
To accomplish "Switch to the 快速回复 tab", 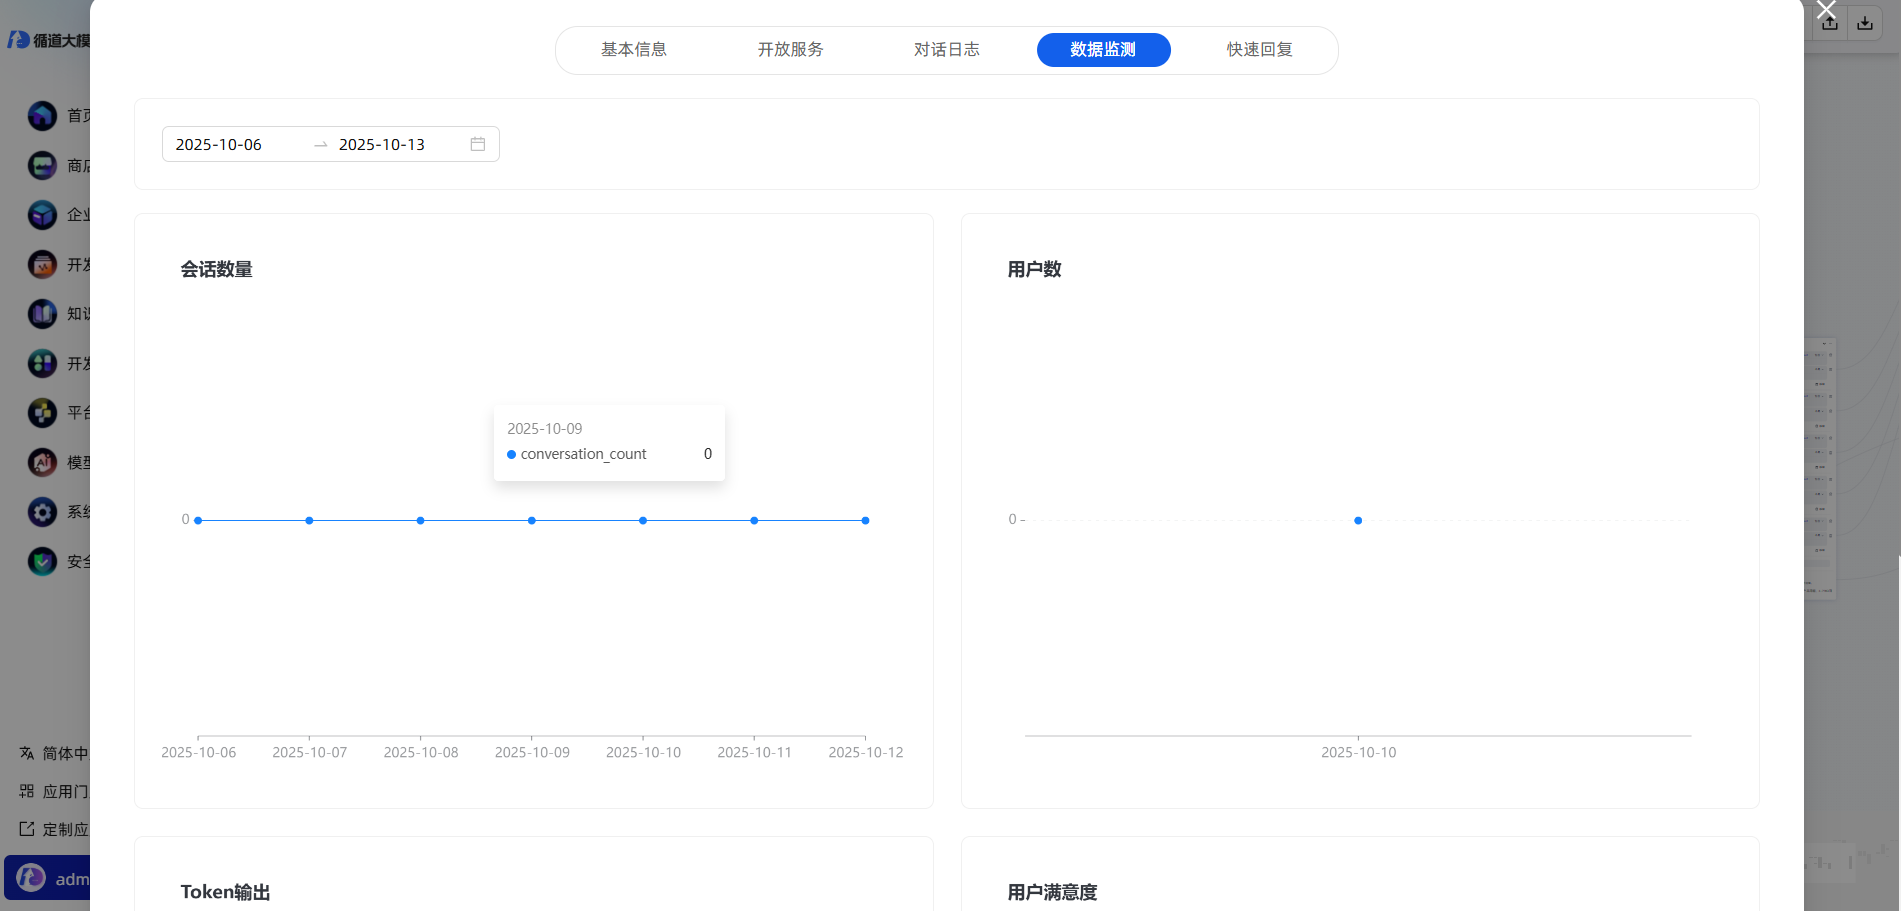I will pos(1258,49).
